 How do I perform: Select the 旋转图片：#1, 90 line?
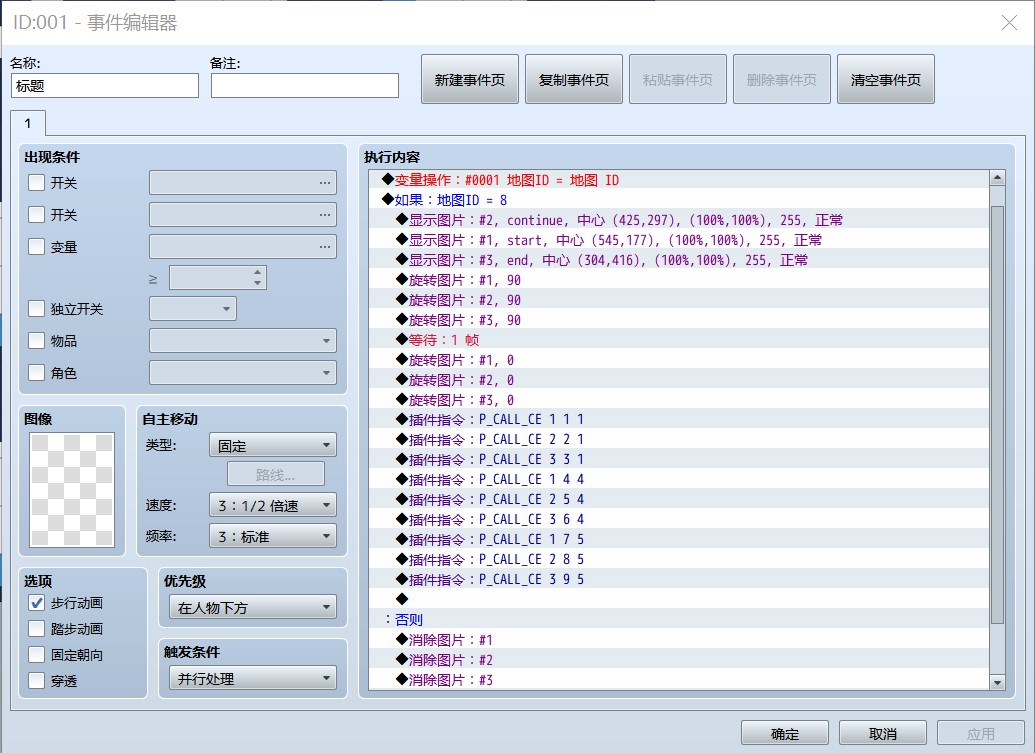click(x=679, y=280)
